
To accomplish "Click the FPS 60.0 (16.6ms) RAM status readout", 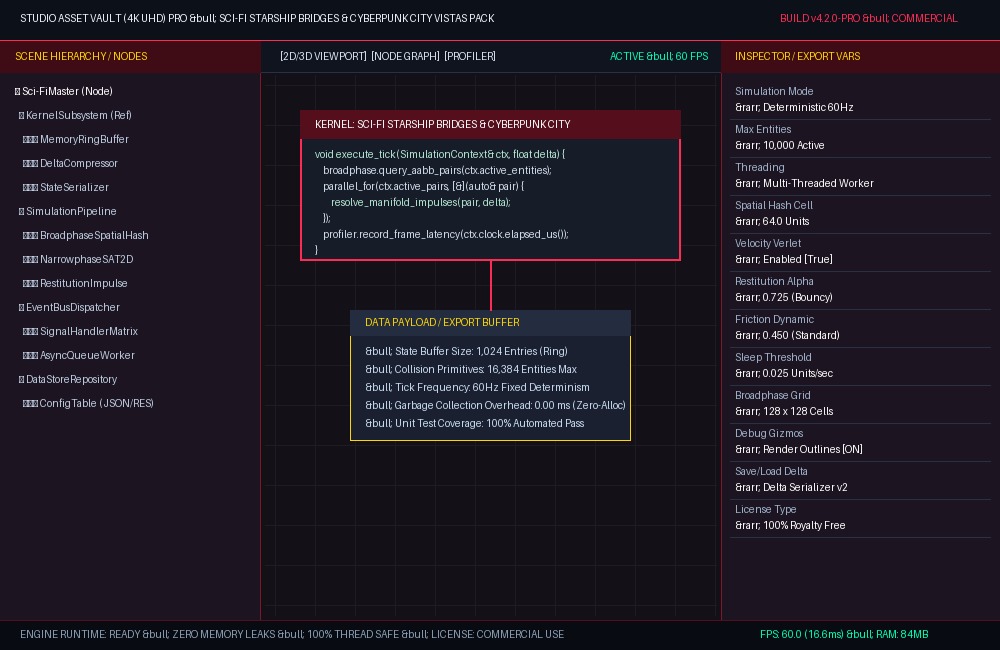I will coord(844,635).
